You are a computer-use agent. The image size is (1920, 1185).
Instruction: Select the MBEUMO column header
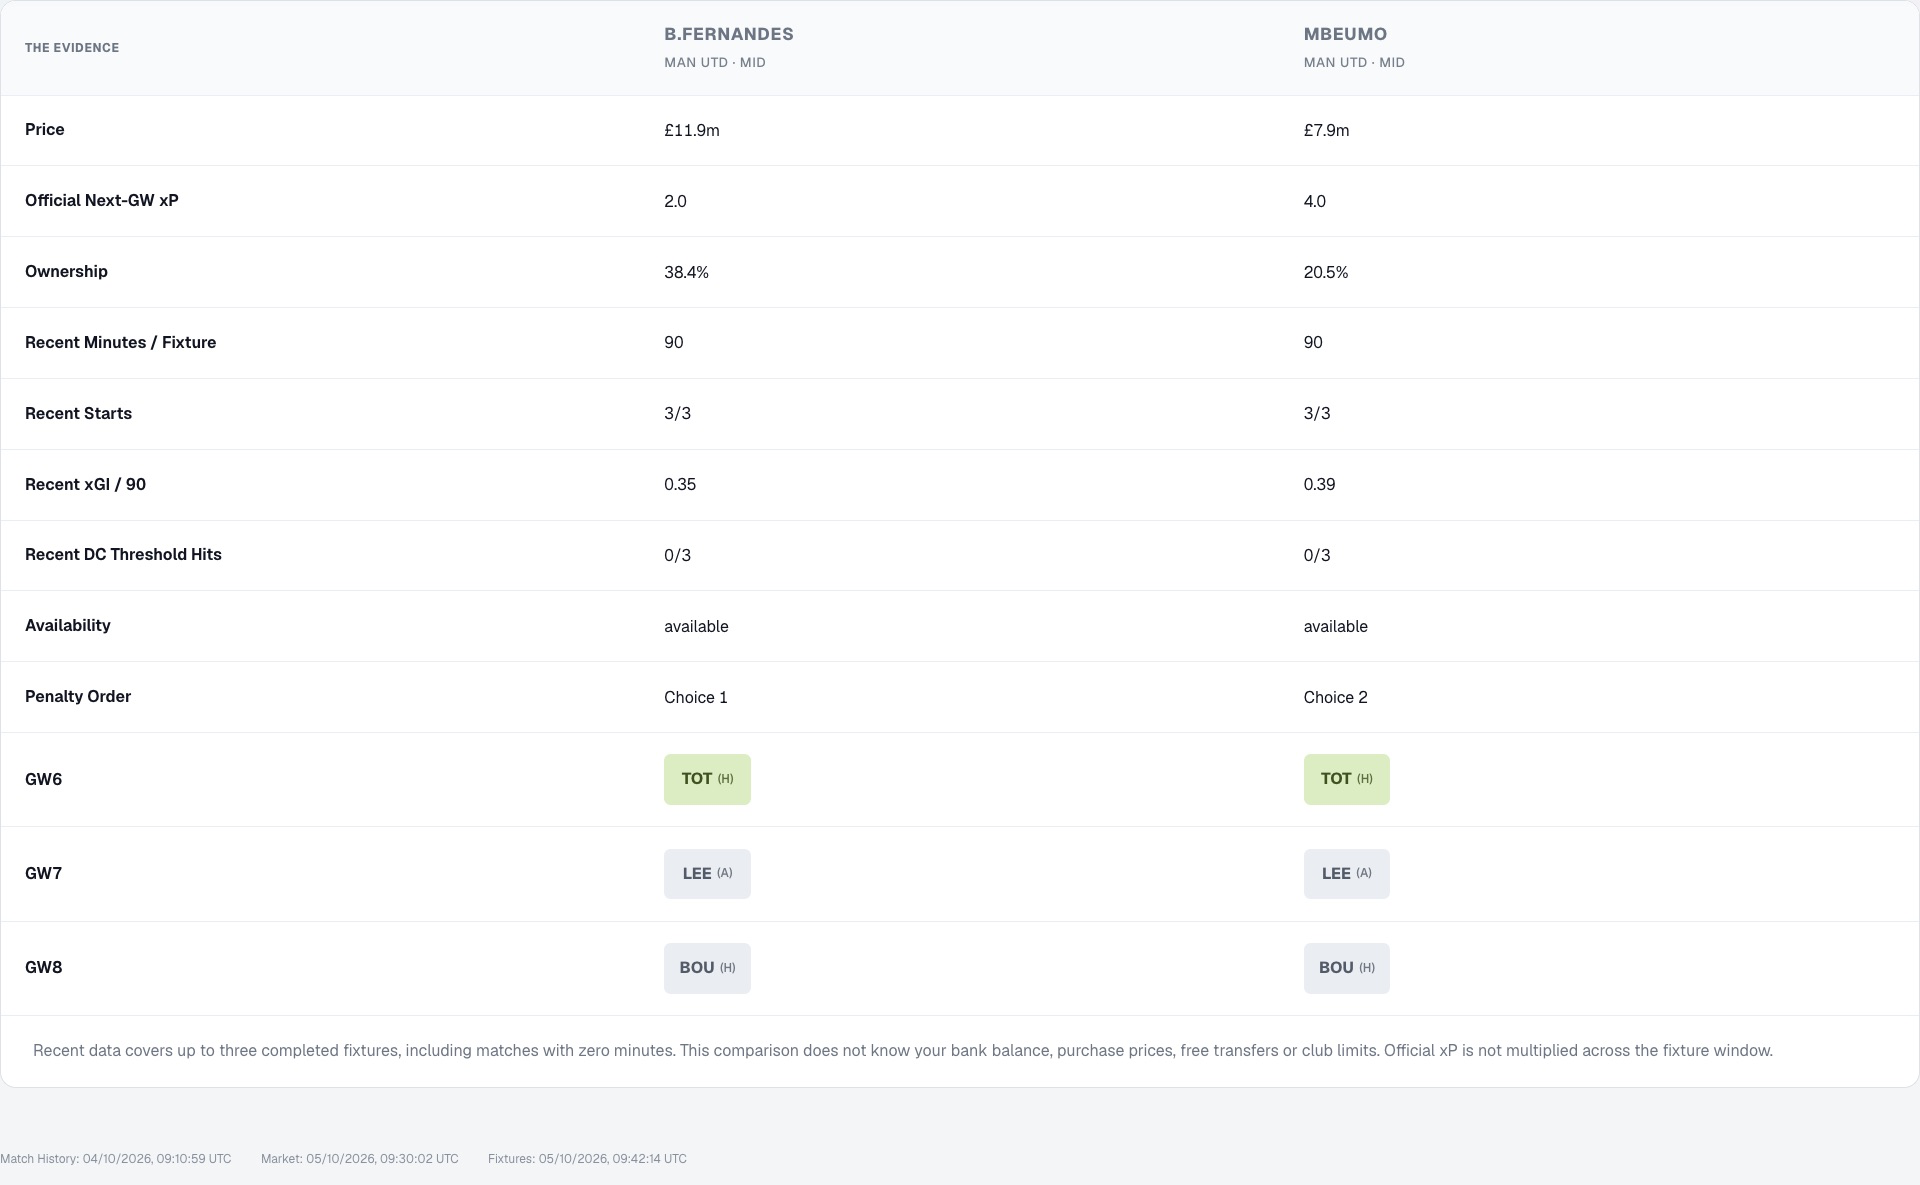pyautogui.click(x=1345, y=34)
